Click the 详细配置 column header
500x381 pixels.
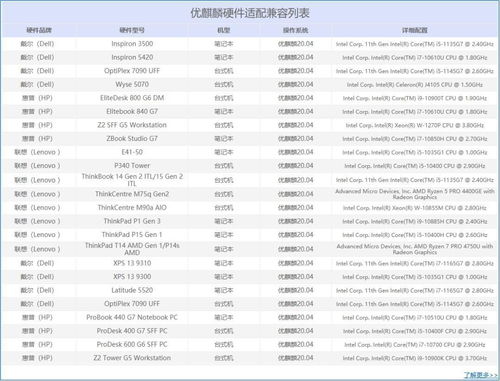414,30
